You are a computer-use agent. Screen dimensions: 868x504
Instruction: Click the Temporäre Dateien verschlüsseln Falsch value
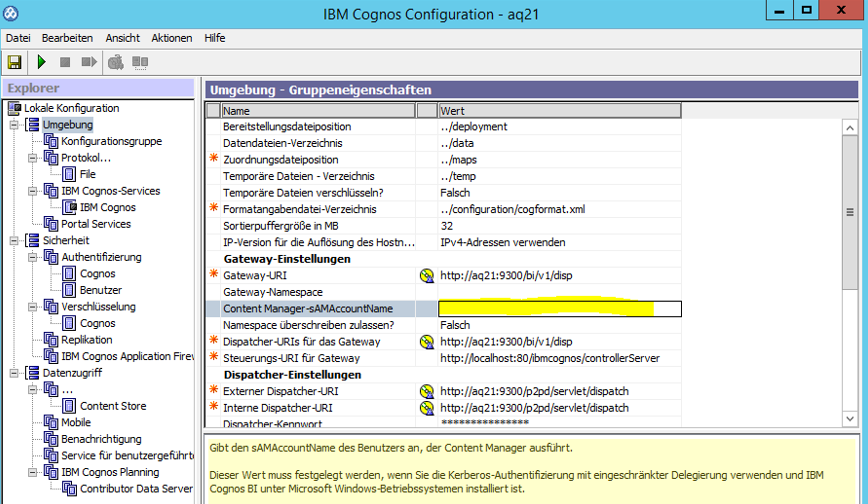click(x=455, y=193)
